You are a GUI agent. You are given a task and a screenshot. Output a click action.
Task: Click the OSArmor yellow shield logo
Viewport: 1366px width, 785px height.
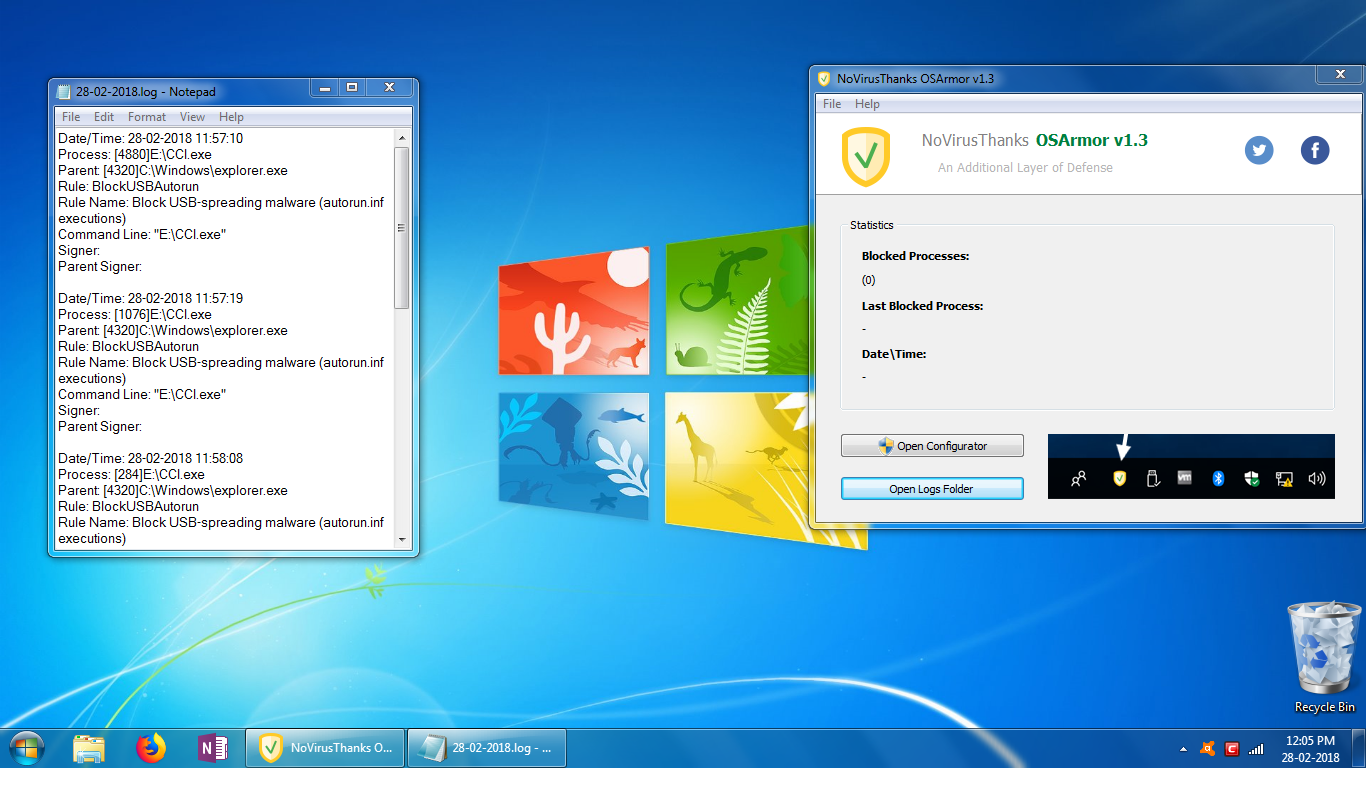[866, 157]
